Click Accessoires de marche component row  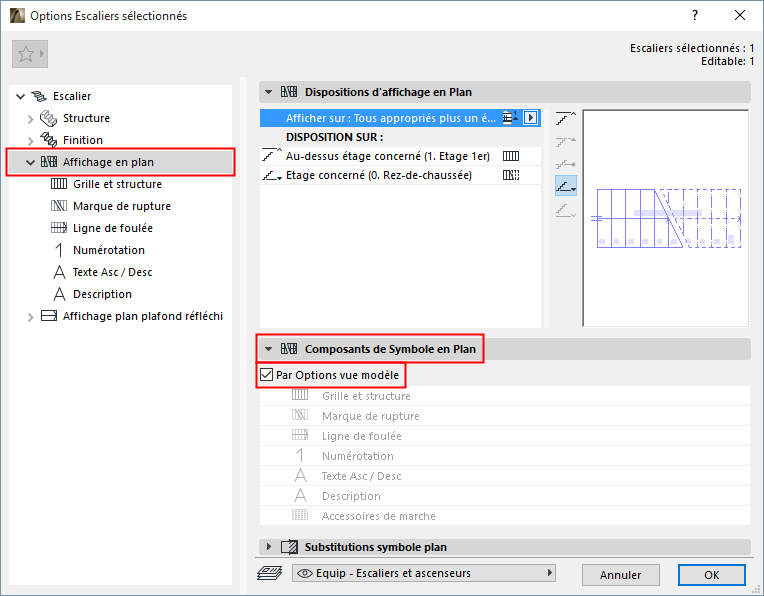(x=505, y=516)
